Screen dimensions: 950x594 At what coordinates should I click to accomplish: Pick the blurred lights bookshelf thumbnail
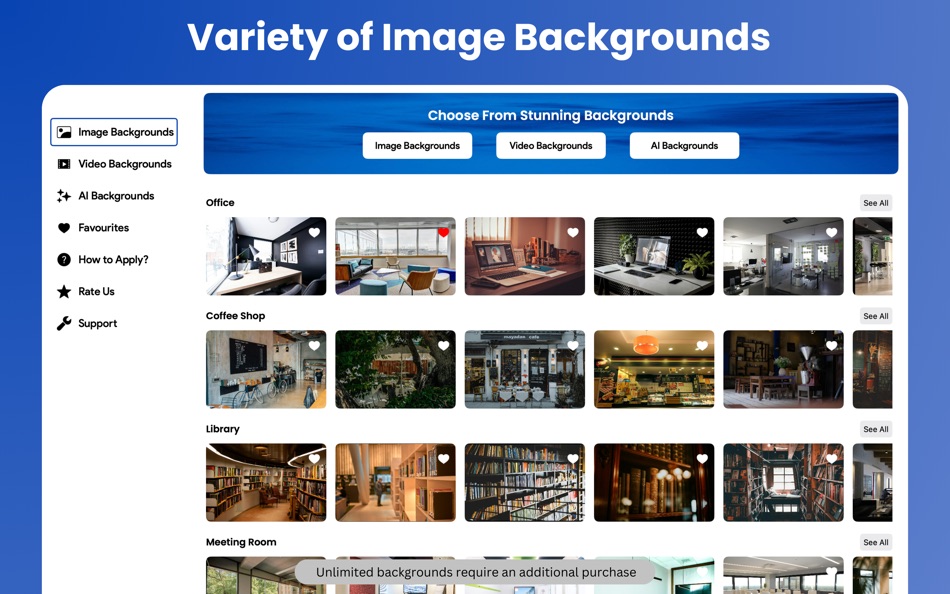[654, 482]
